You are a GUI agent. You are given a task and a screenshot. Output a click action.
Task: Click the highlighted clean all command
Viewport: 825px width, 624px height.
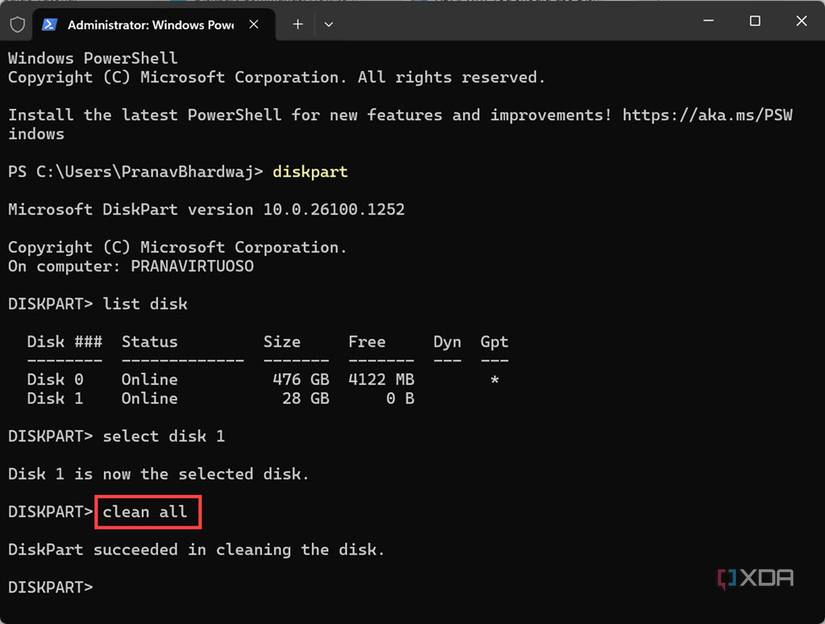147,511
